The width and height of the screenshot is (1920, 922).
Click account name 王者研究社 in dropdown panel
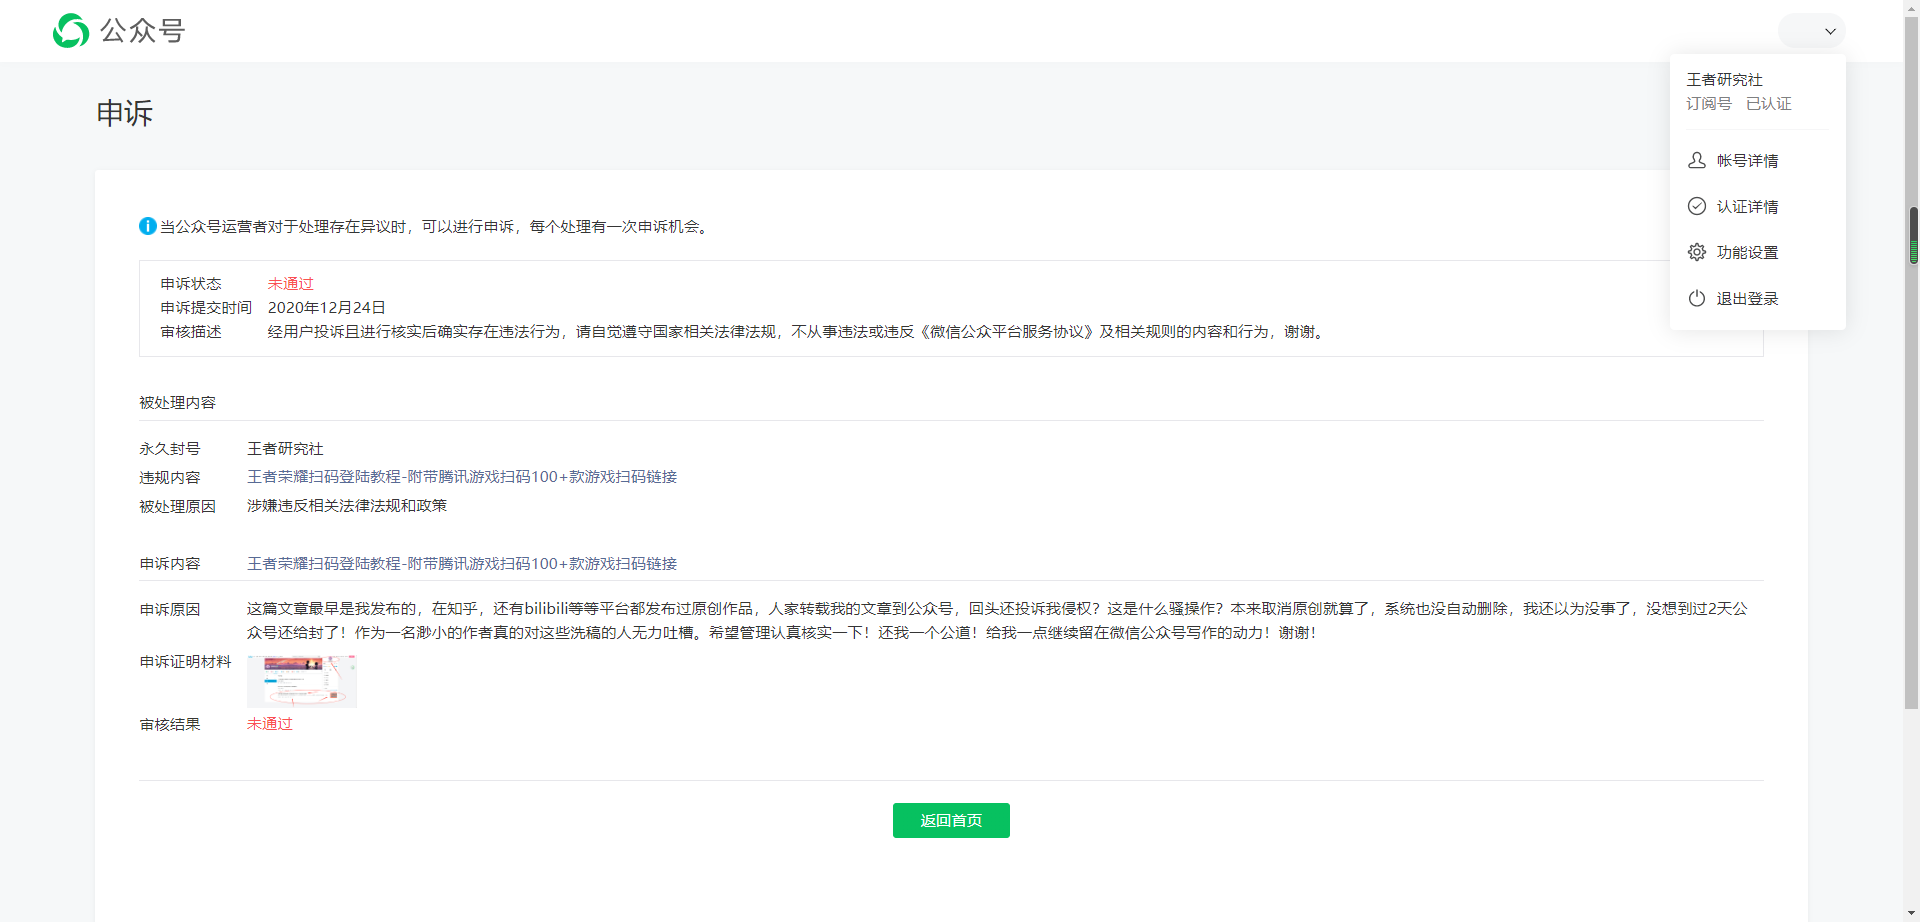pyautogui.click(x=1724, y=80)
